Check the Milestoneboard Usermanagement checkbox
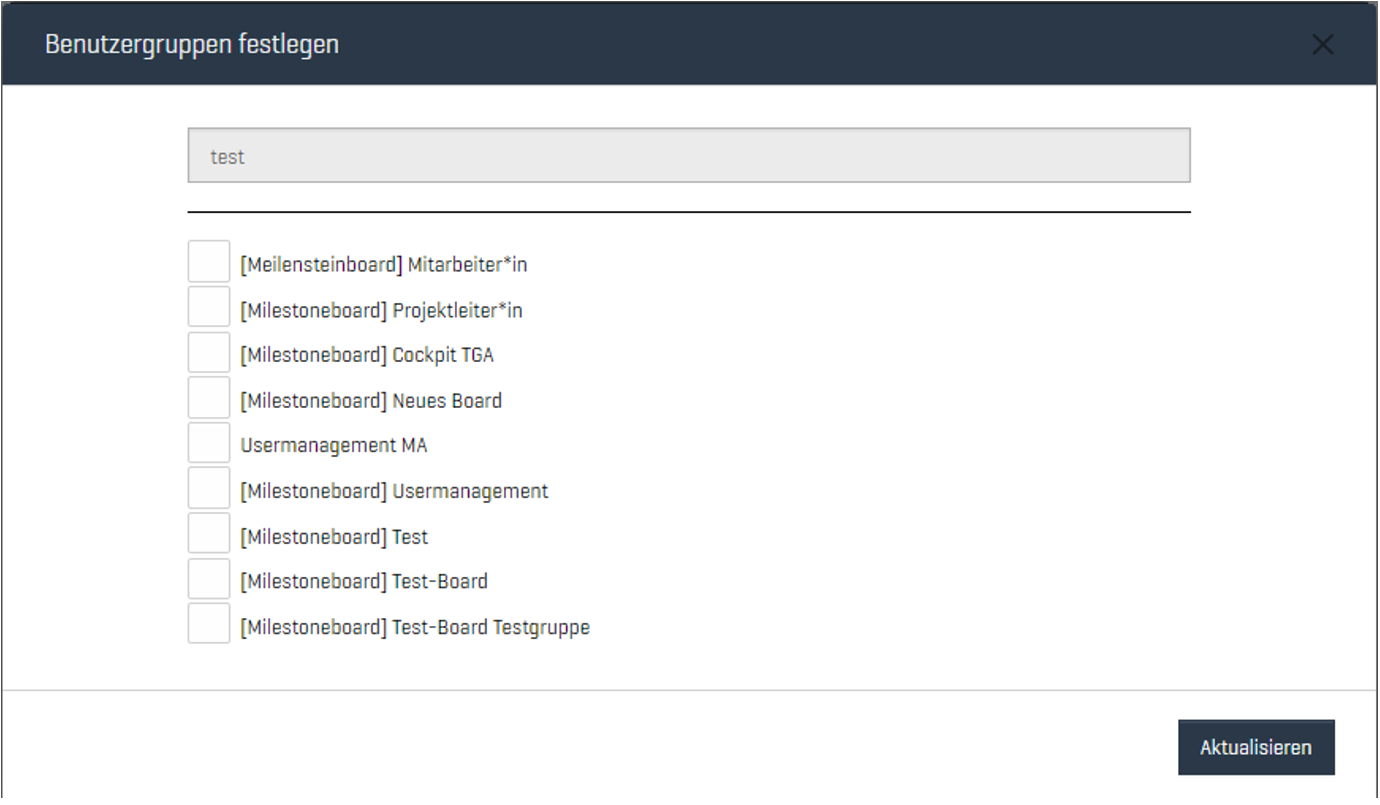This screenshot has width=1380, height=805. pyautogui.click(x=209, y=488)
